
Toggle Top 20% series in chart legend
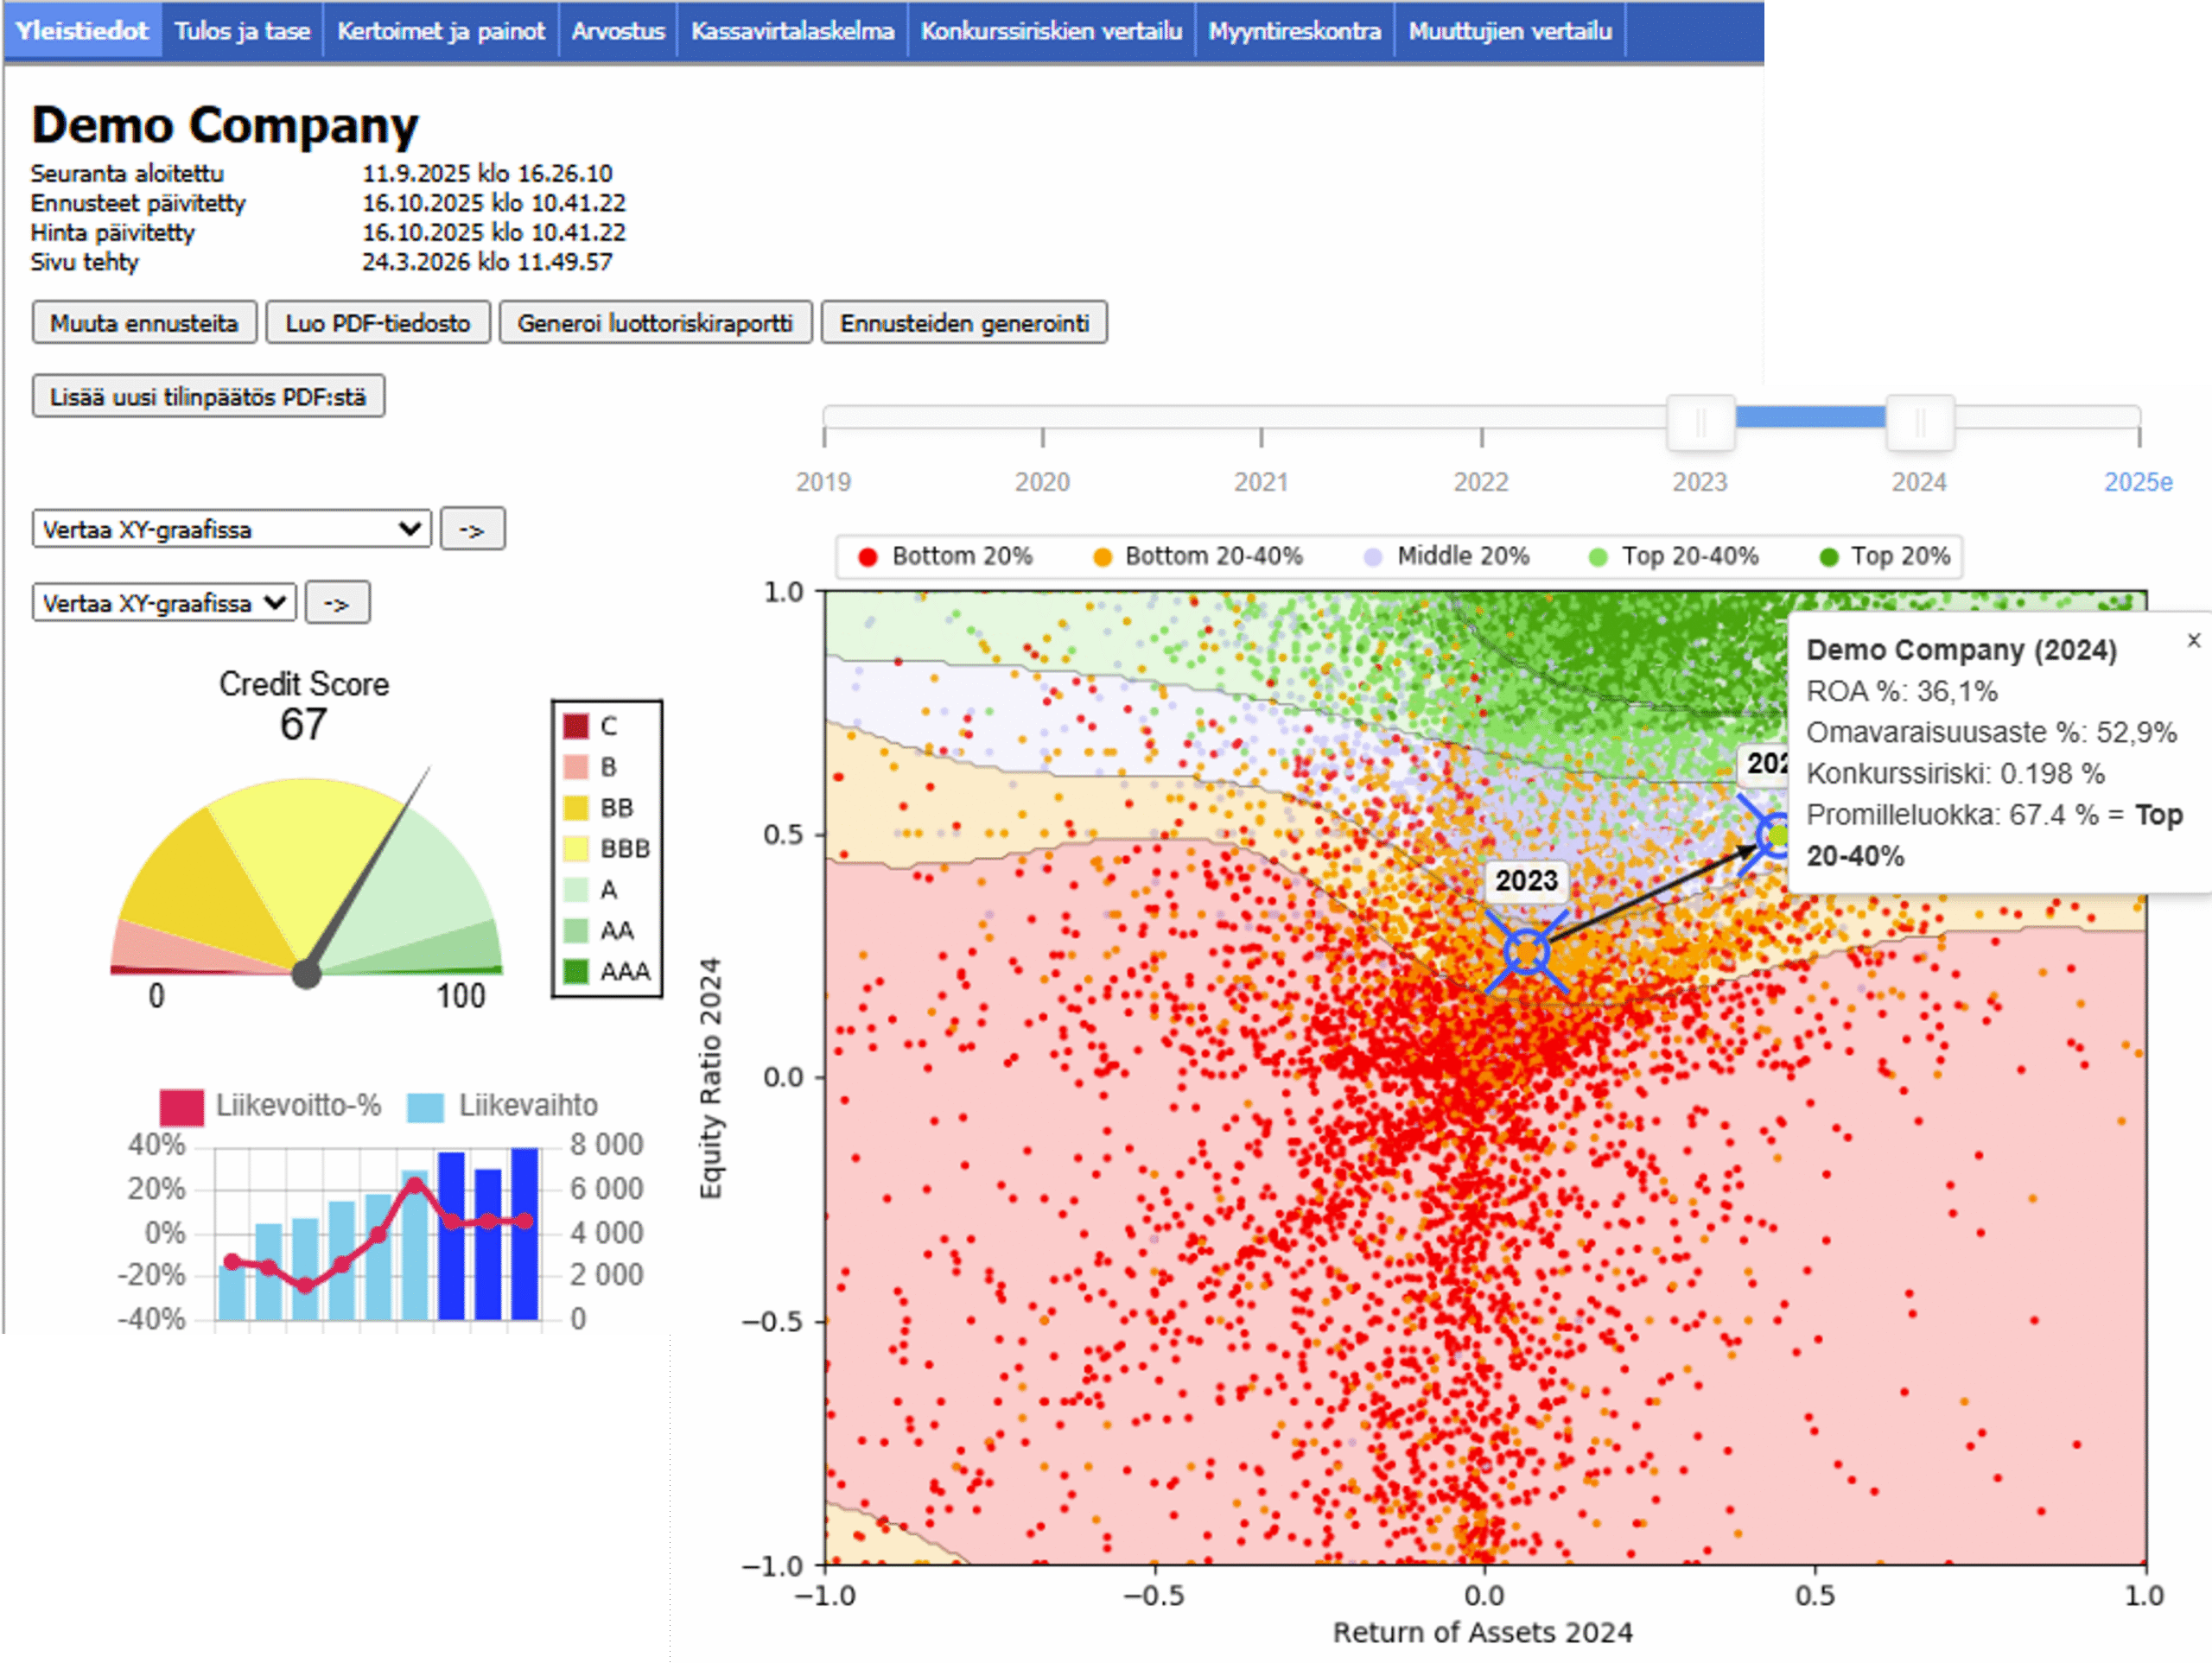tap(1885, 556)
